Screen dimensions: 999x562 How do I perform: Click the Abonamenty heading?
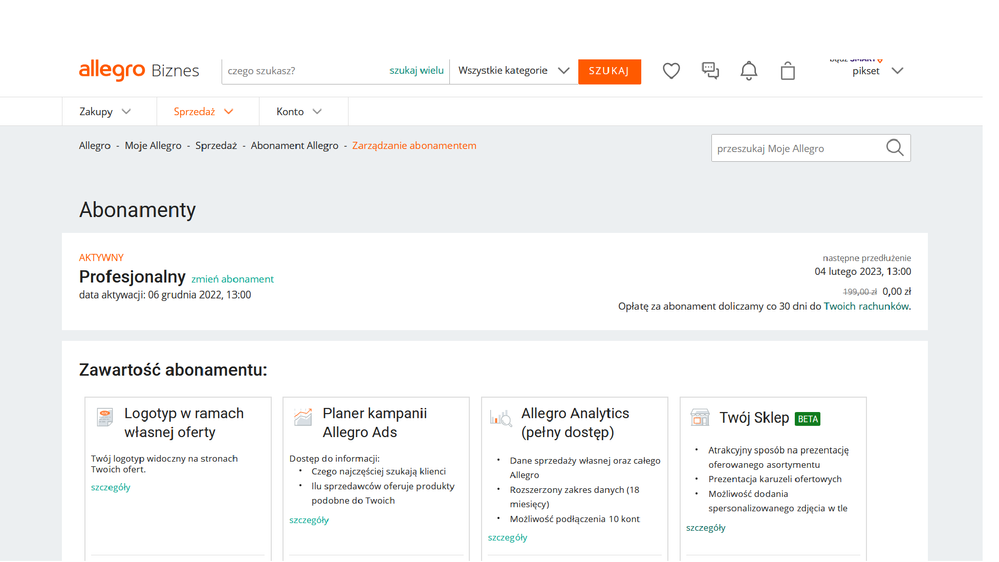click(137, 210)
